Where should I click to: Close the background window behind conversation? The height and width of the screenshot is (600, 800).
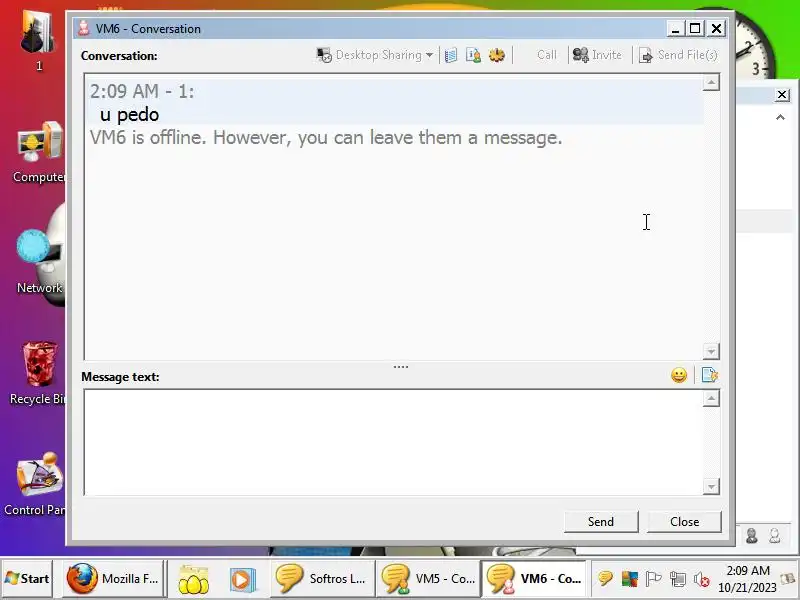click(x=782, y=95)
